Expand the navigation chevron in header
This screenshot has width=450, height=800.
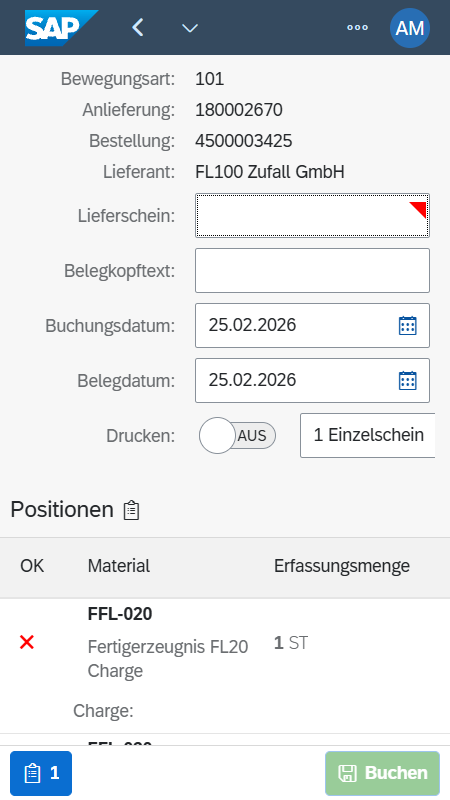coord(190,28)
